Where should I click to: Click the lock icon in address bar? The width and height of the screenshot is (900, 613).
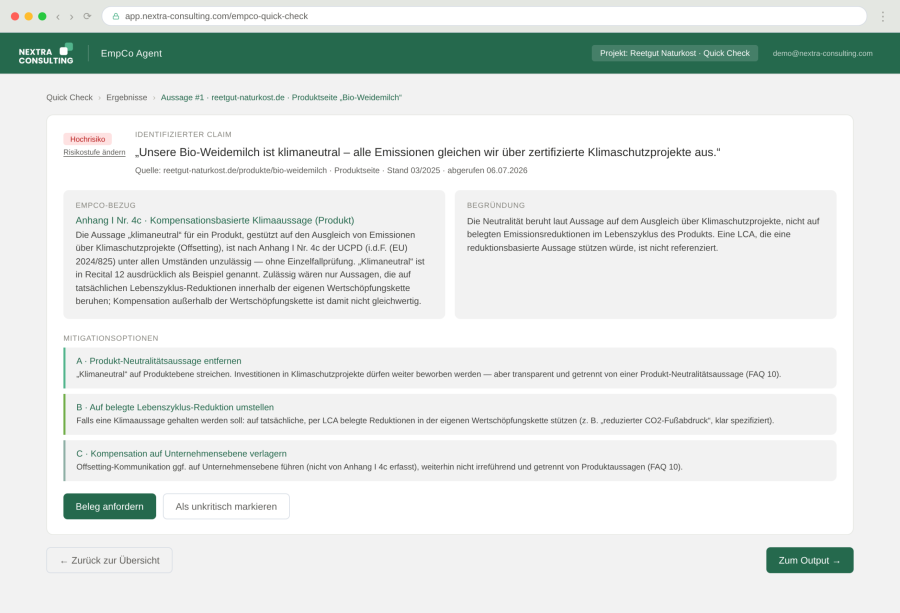pos(116,16)
